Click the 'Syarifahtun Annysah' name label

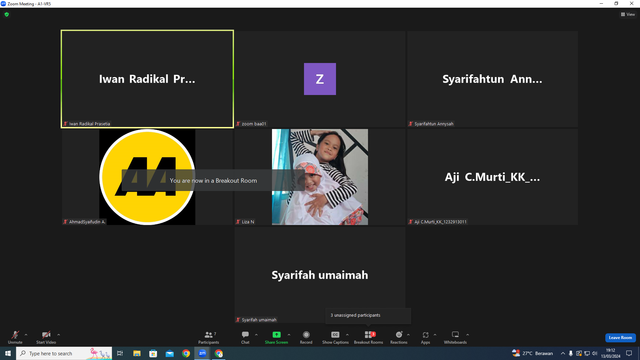(434, 124)
